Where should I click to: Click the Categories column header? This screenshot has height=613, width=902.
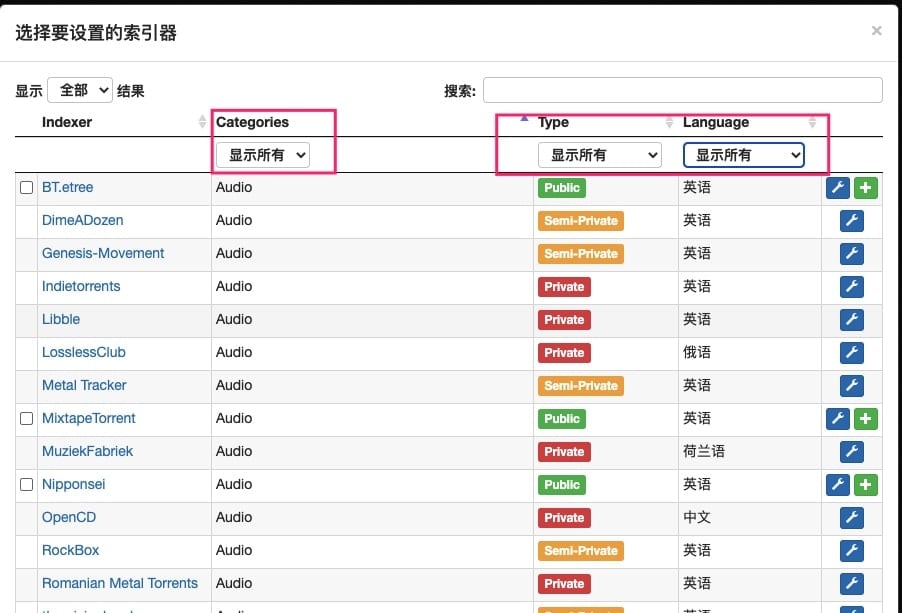[x=253, y=122]
